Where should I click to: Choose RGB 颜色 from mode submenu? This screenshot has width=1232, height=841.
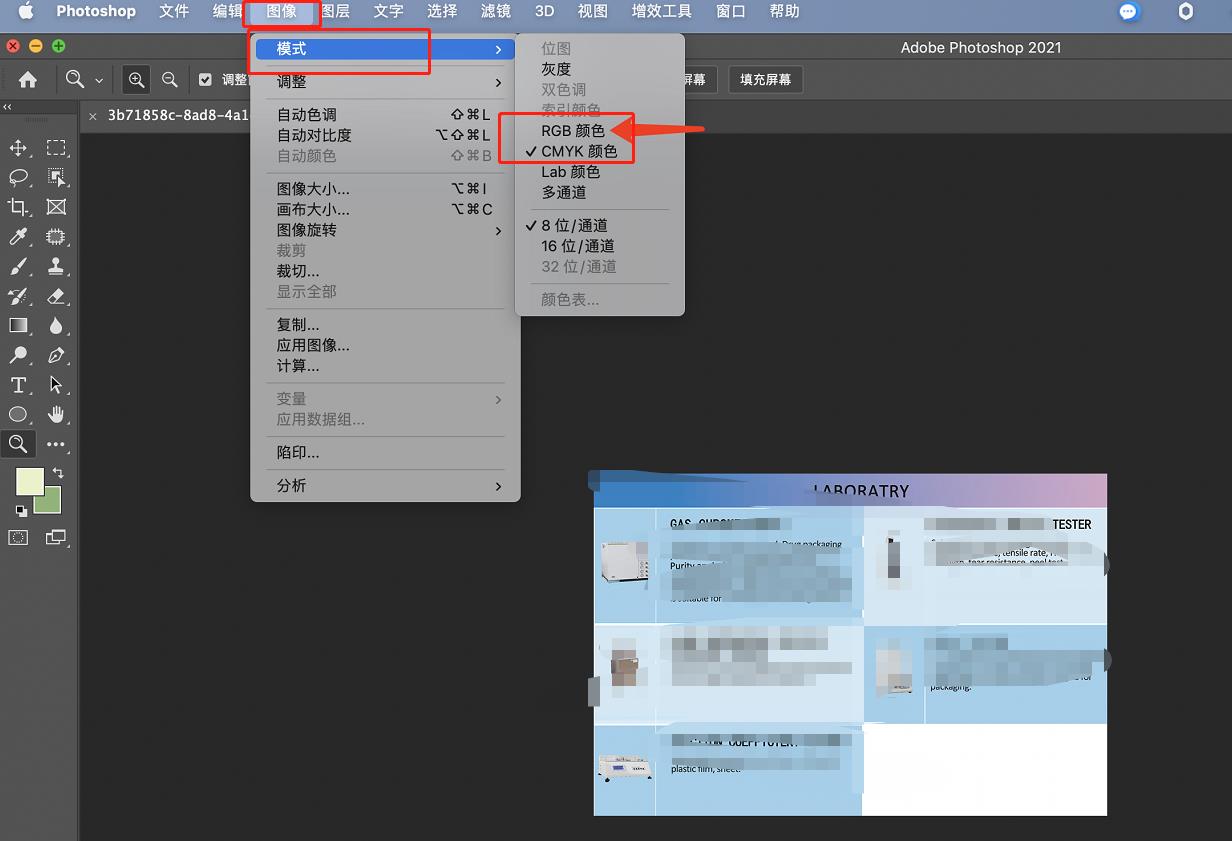coord(572,131)
